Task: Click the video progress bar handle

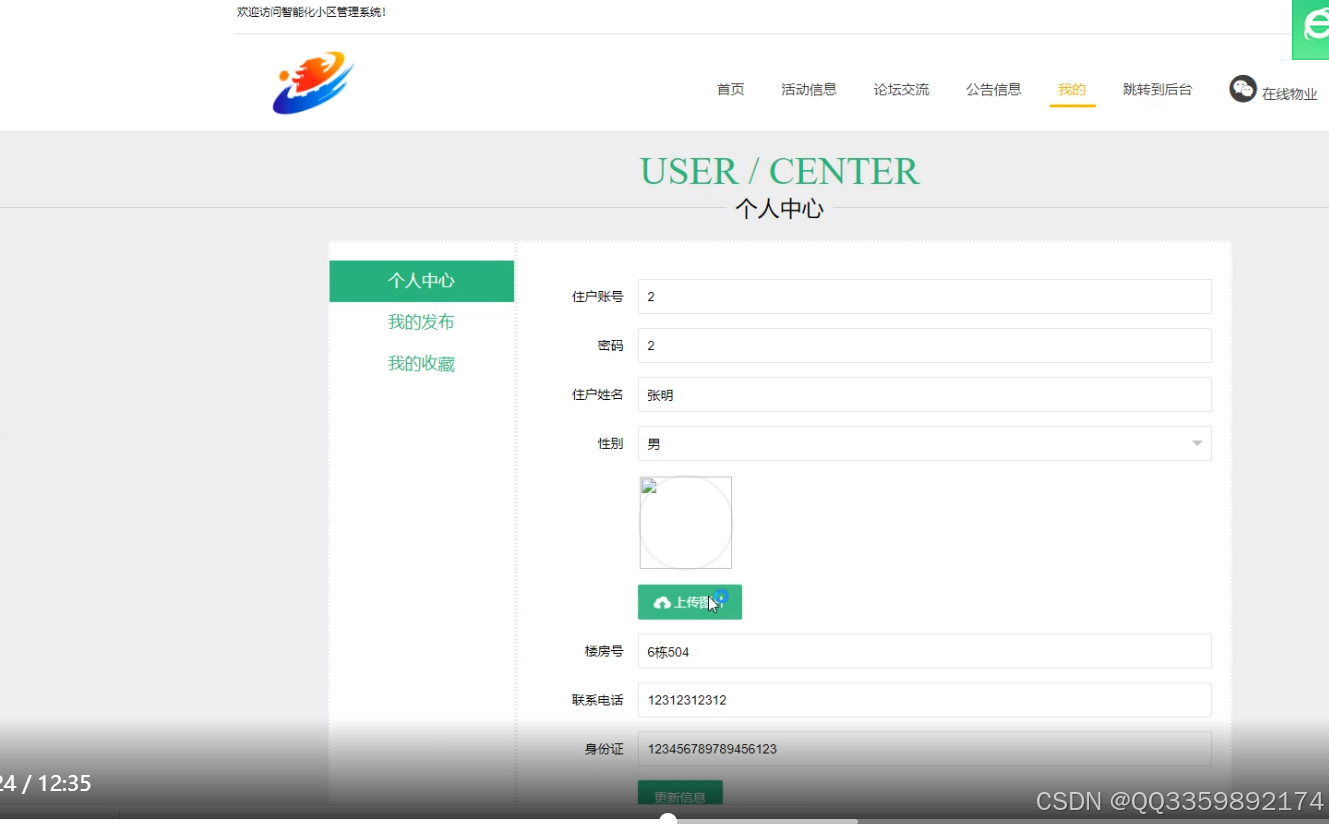Action: (x=668, y=820)
